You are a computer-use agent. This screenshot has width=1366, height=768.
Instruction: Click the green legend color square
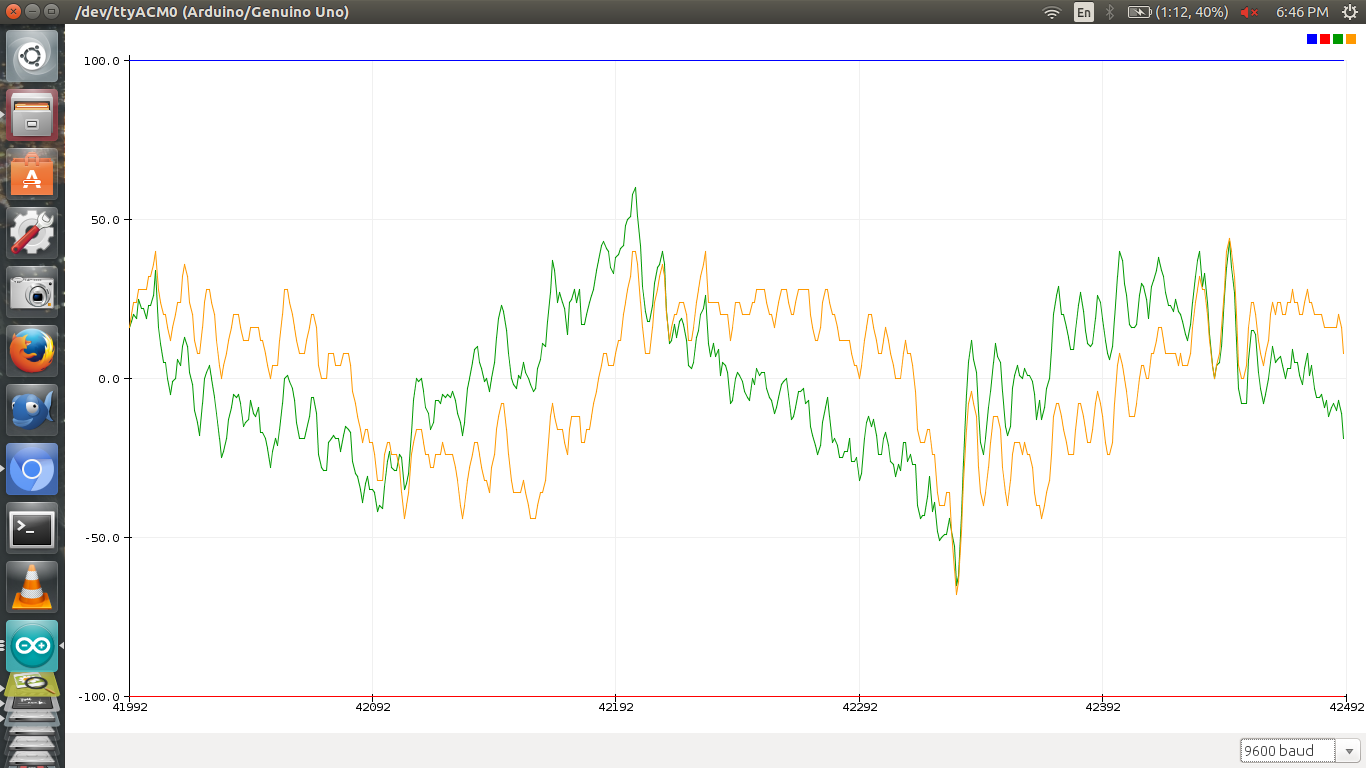(x=1338, y=39)
